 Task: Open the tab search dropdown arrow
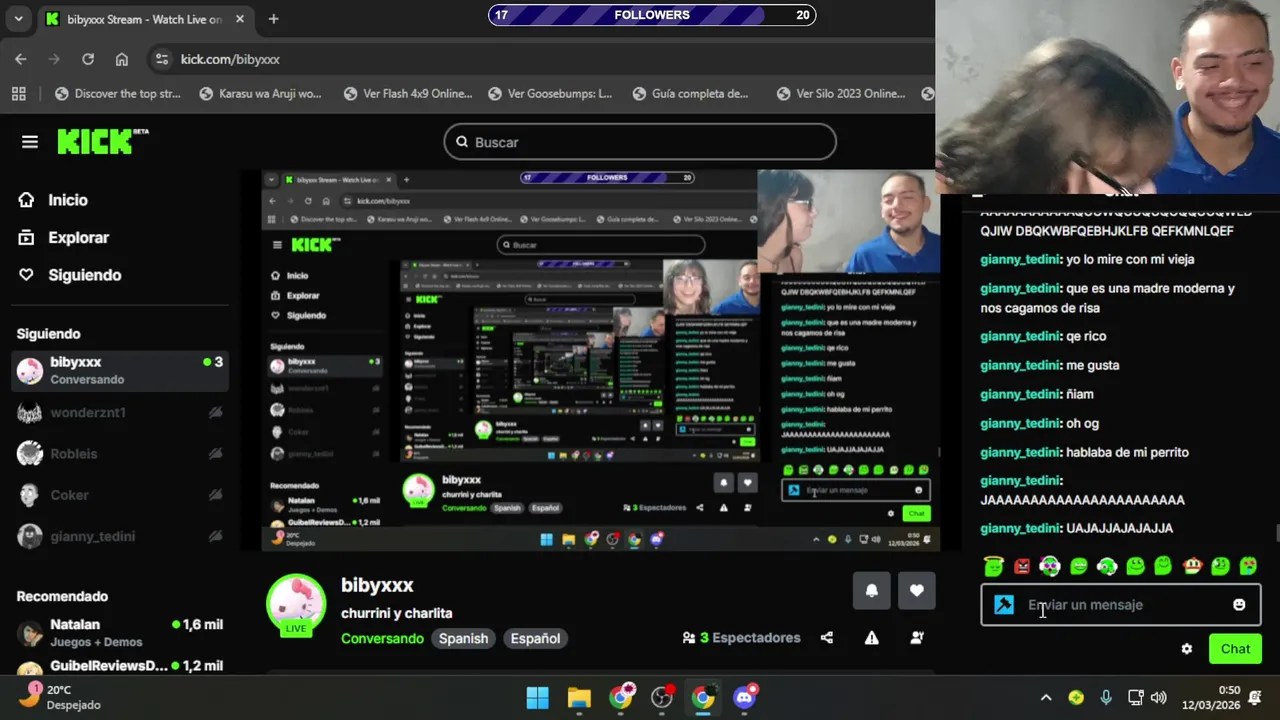click(x=18, y=19)
